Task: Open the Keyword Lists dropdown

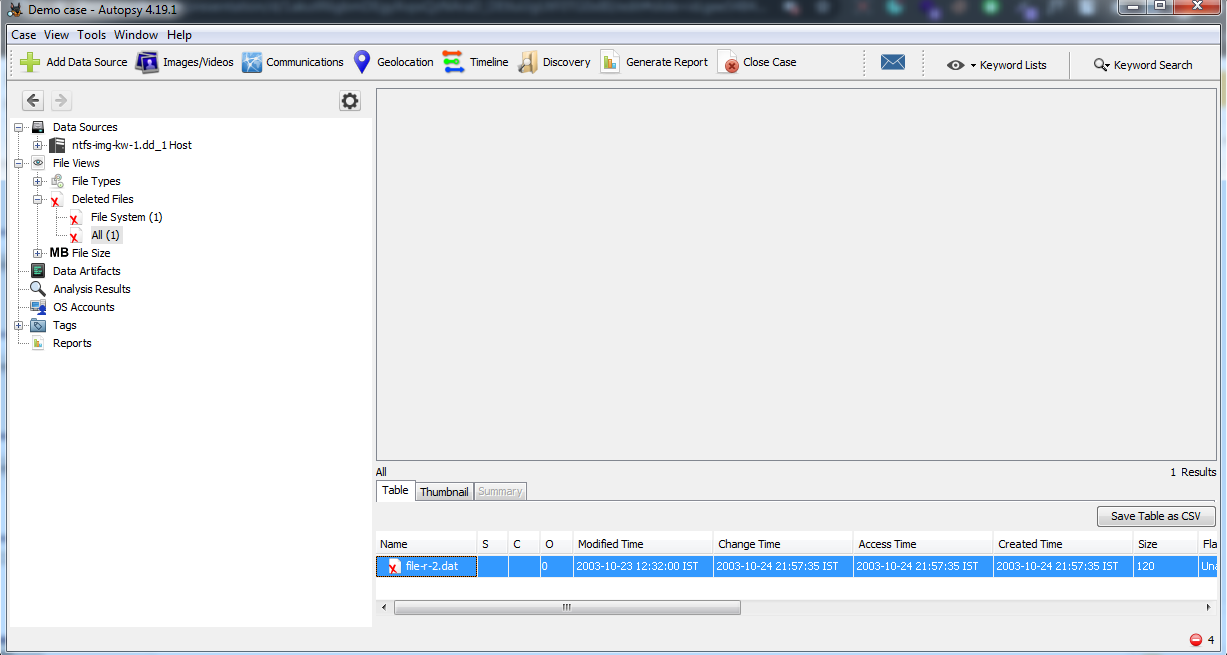Action: 996,65
